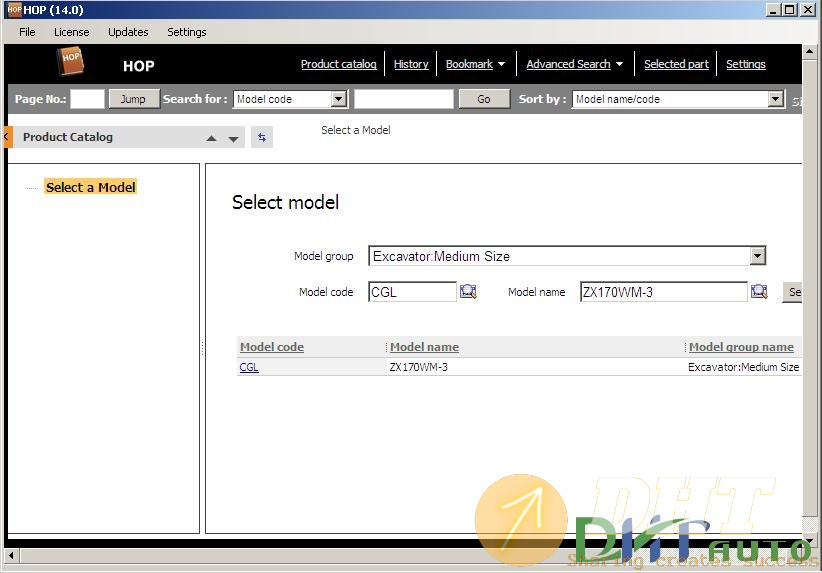Open the Settings menu in menu bar
822x573 pixels.
(x=187, y=32)
